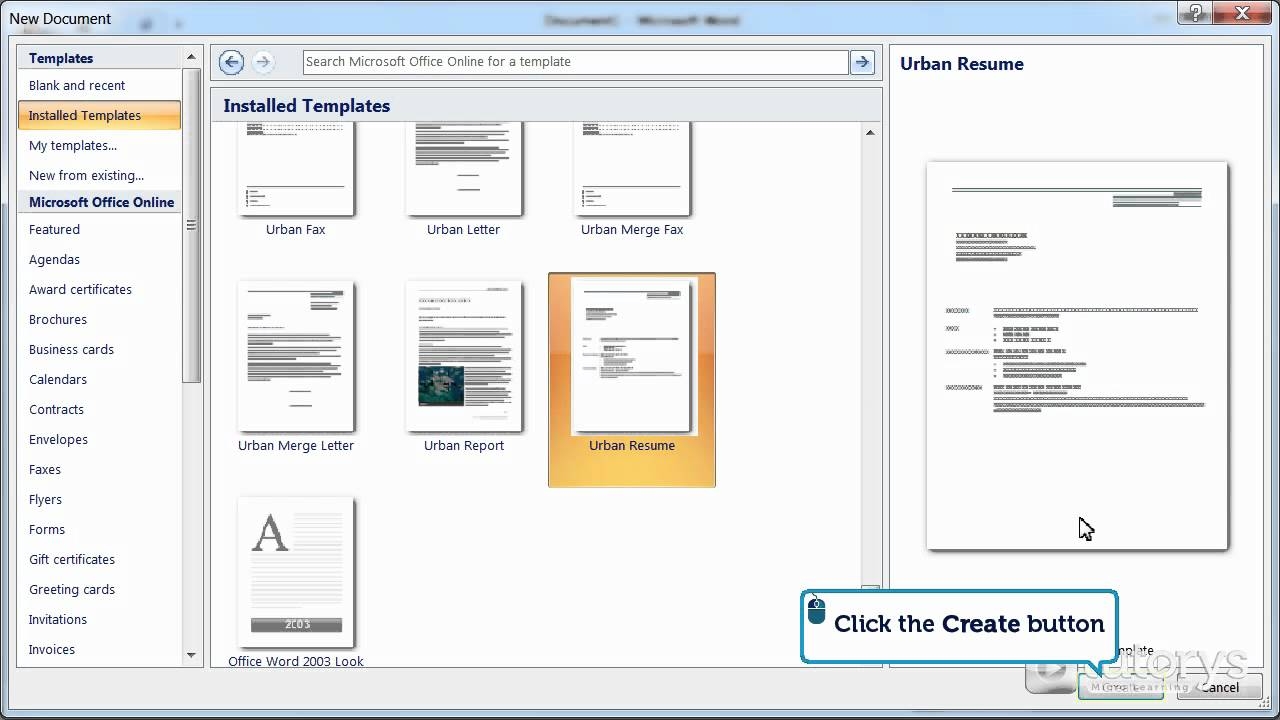Open the Envelopes category
This screenshot has width=1280, height=720.
(99, 439)
